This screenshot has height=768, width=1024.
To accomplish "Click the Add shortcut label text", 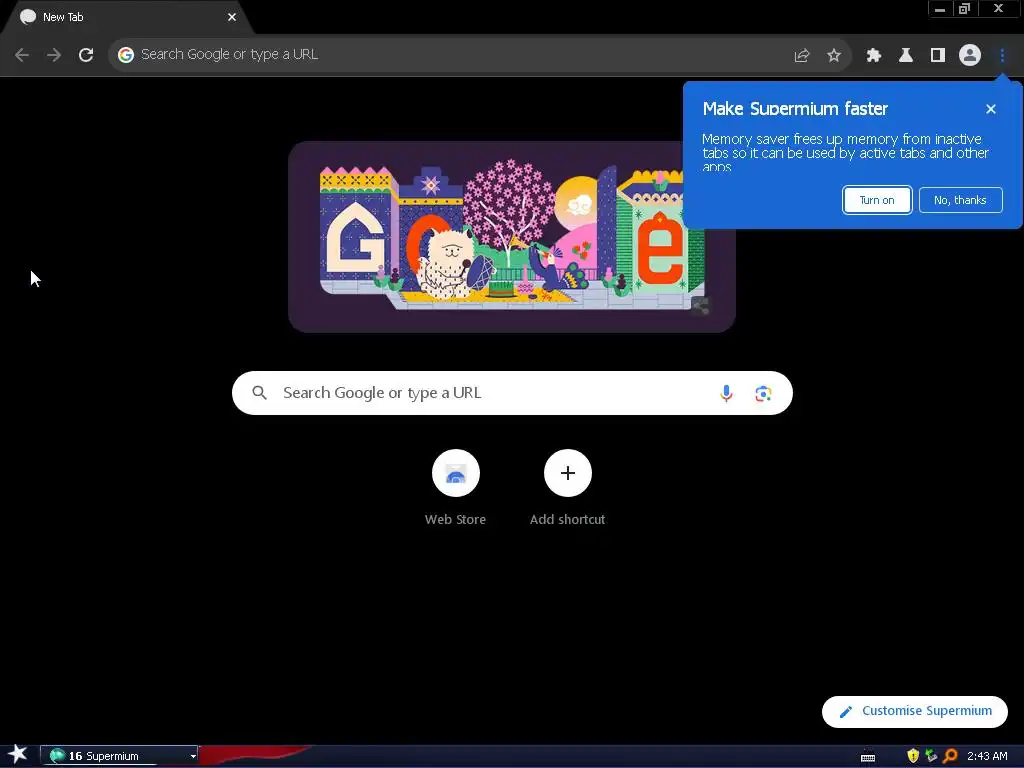I will [x=568, y=520].
